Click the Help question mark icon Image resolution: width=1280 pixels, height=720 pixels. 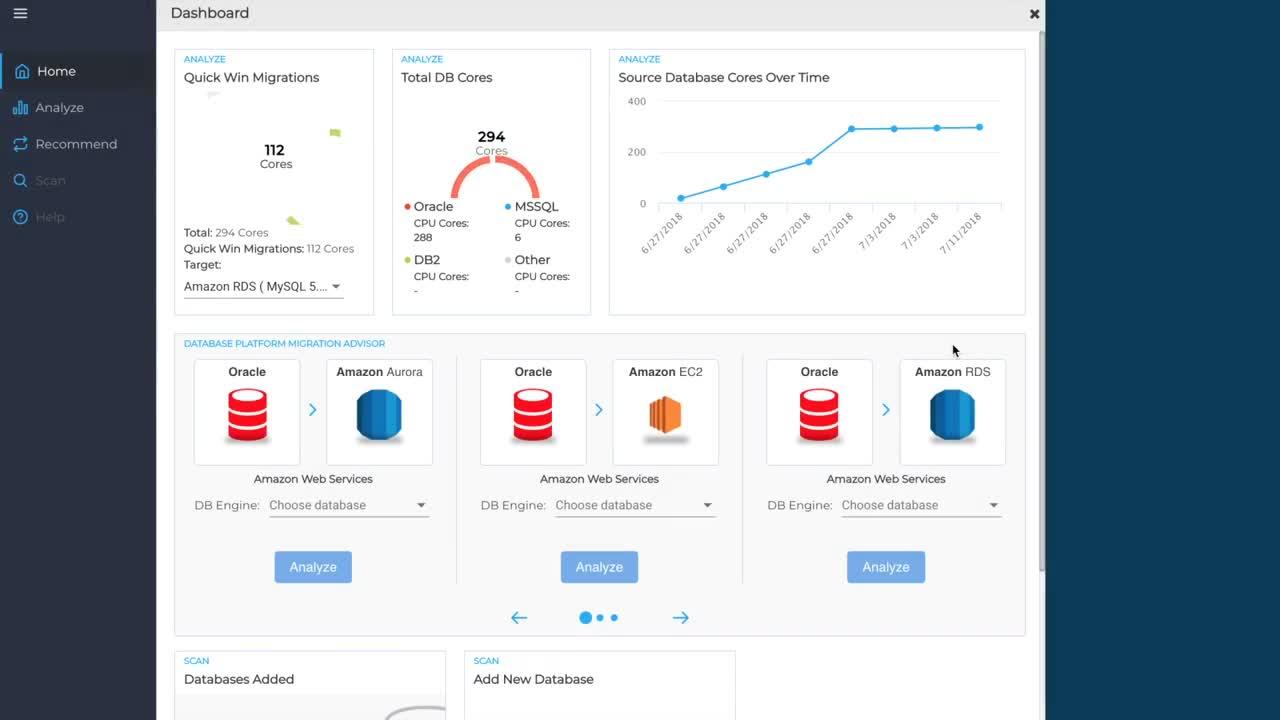point(20,217)
